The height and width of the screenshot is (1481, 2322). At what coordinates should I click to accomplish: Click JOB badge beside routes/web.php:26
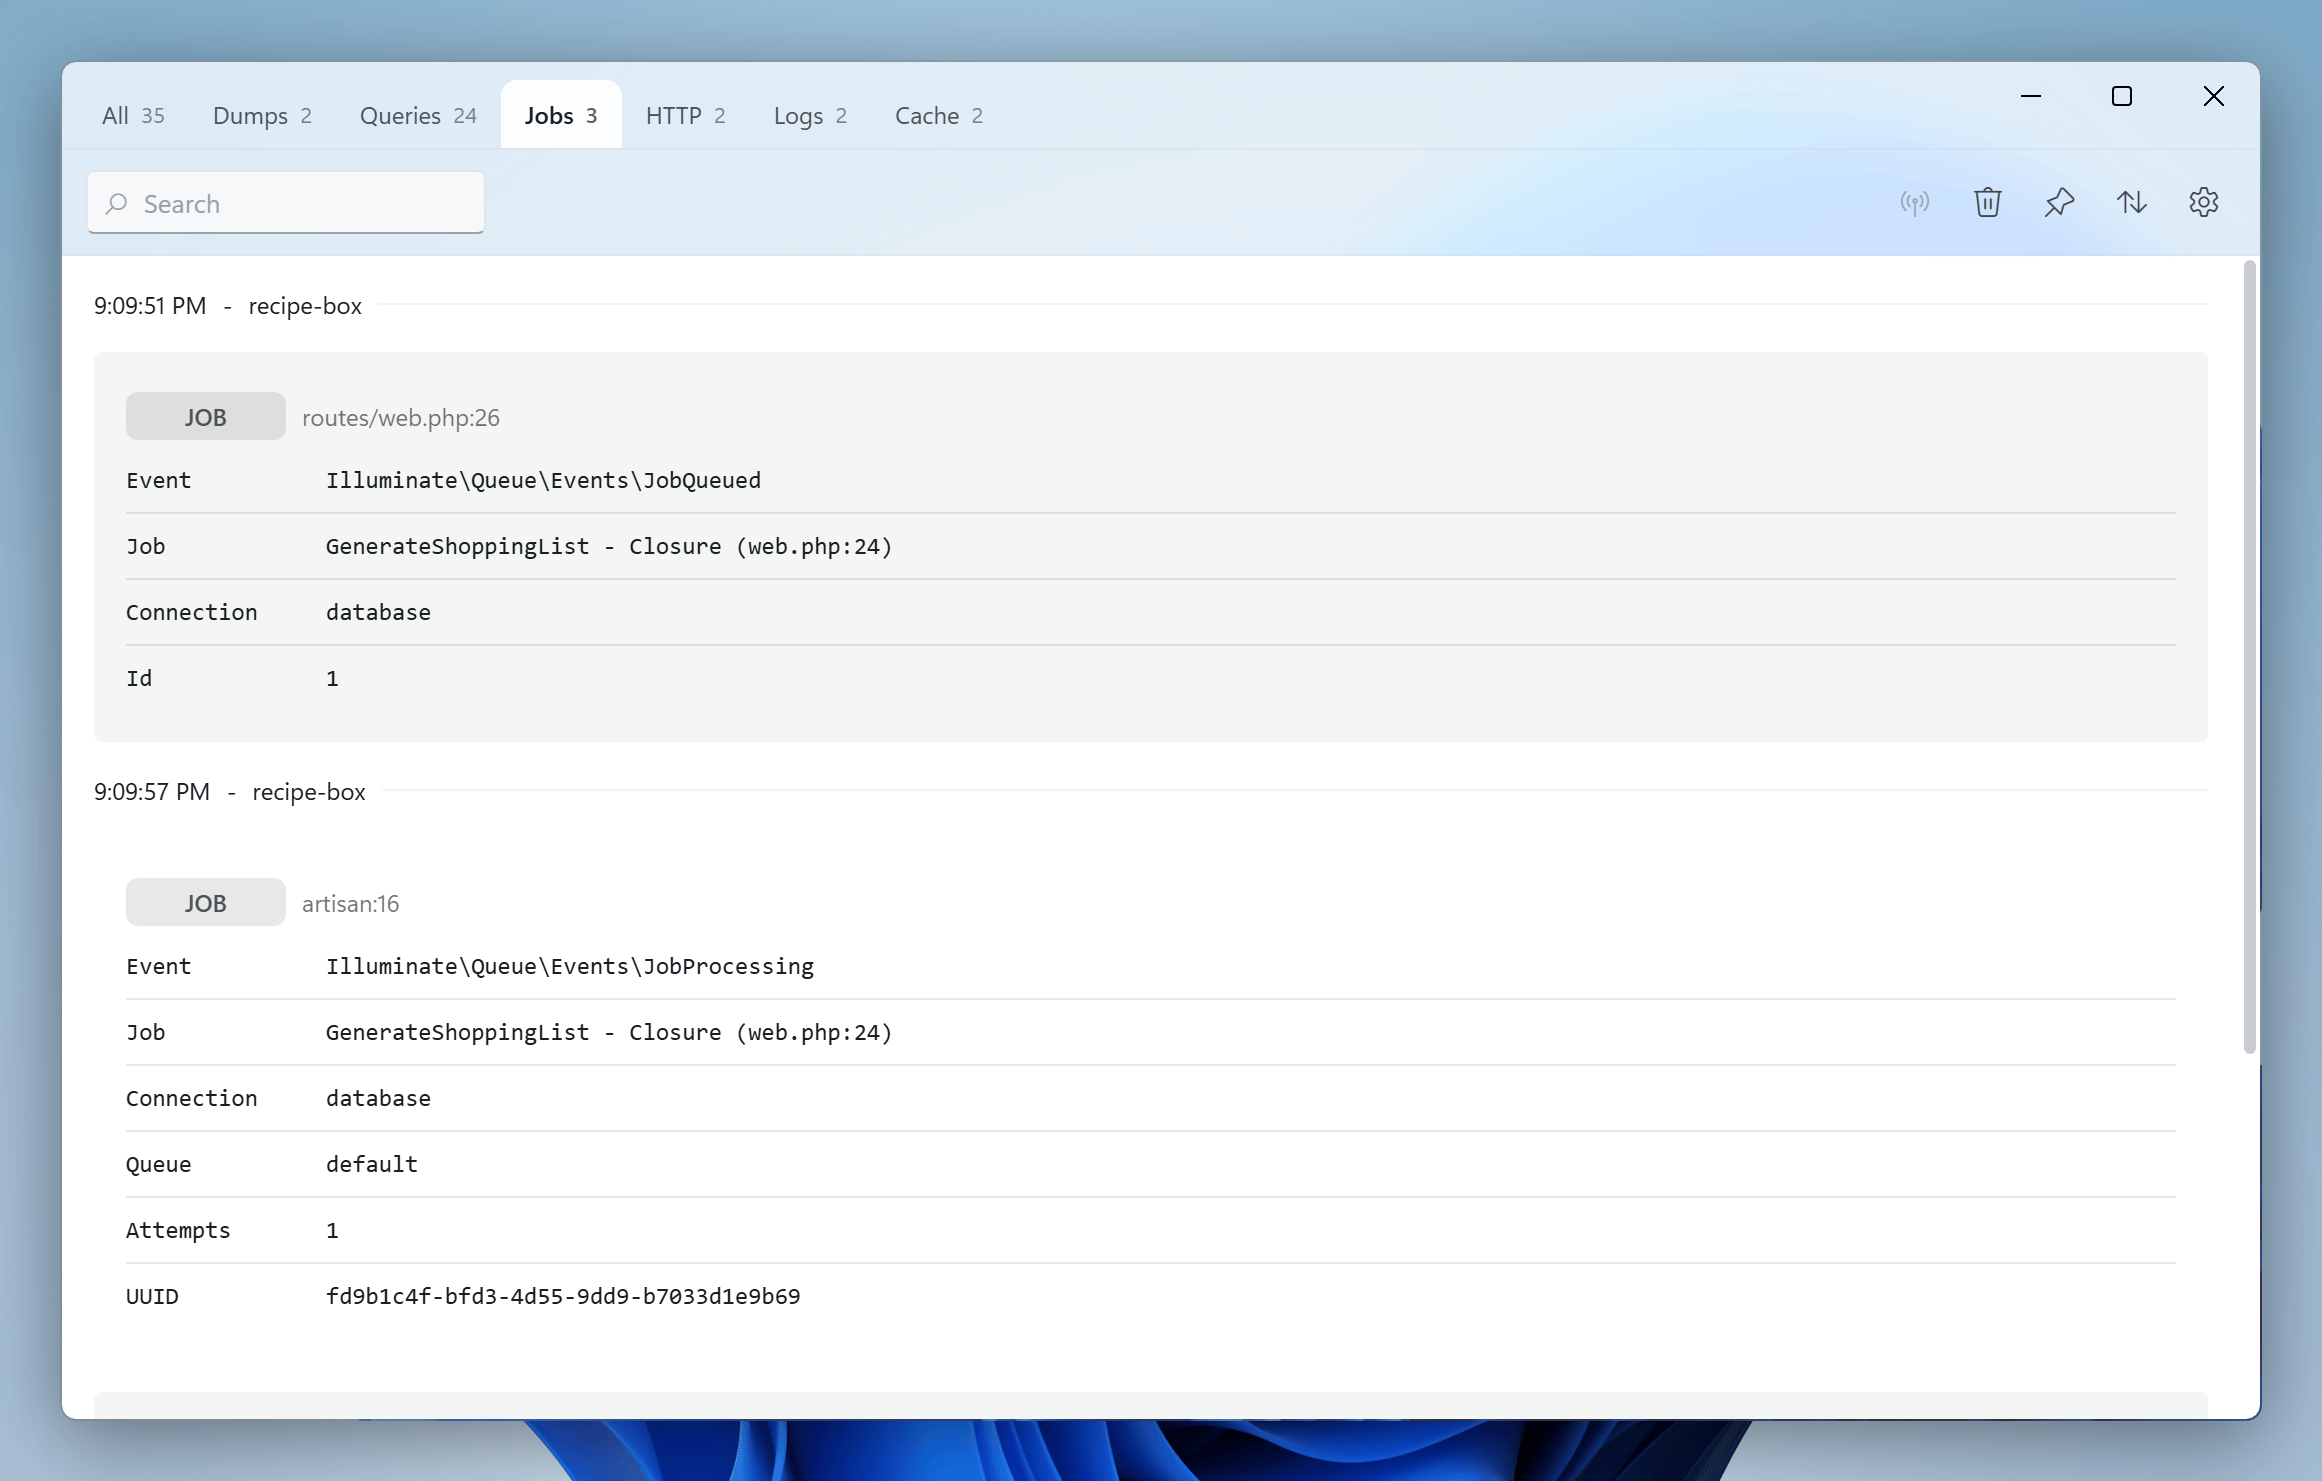point(206,417)
